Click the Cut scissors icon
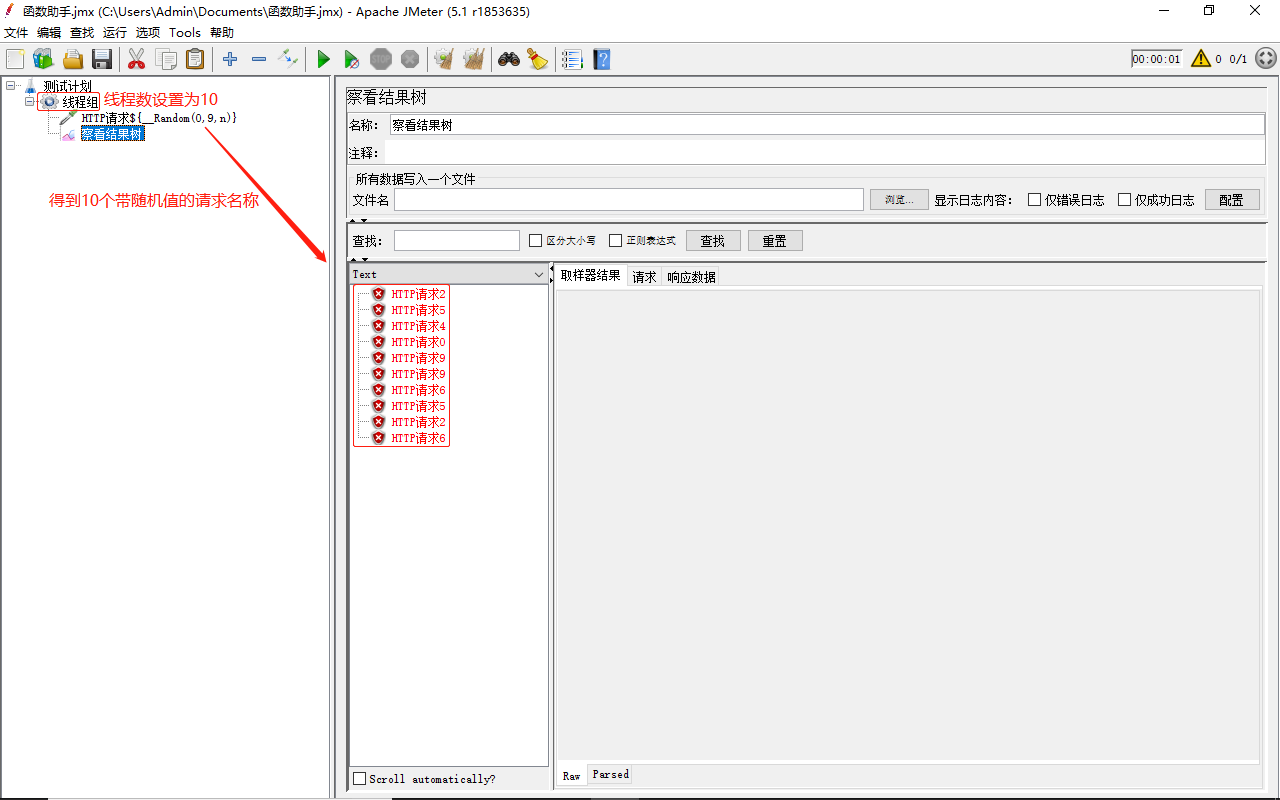Image resolution: width=1280 pixels, height=800 pixels. pos(137,59)
